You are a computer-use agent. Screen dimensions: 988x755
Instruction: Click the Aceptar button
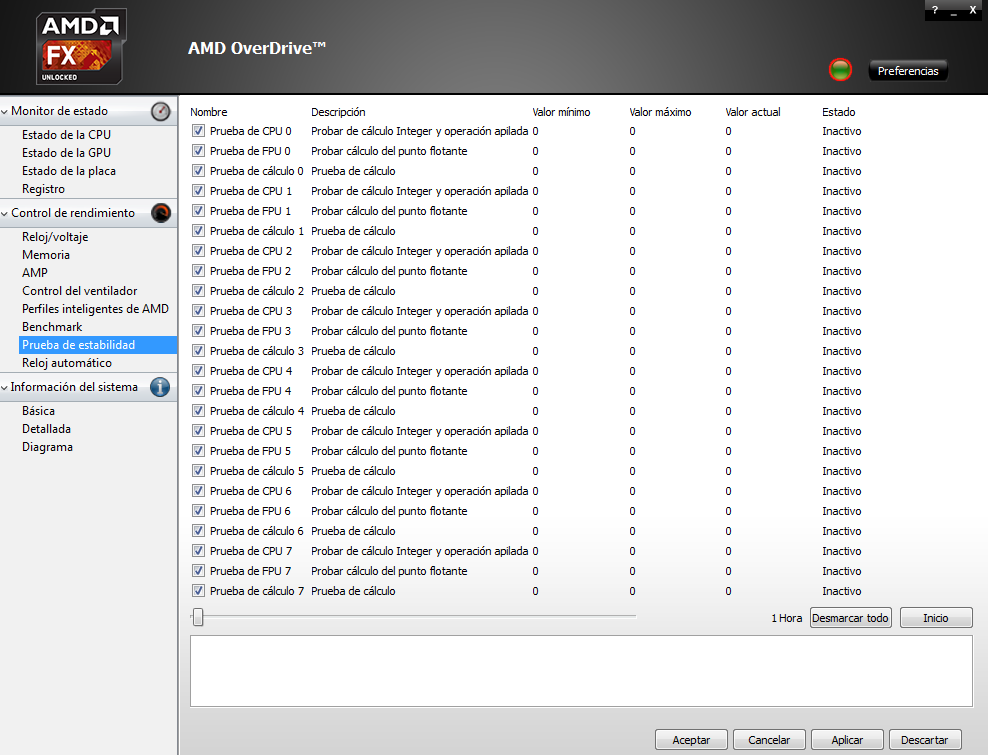[691, 740]
